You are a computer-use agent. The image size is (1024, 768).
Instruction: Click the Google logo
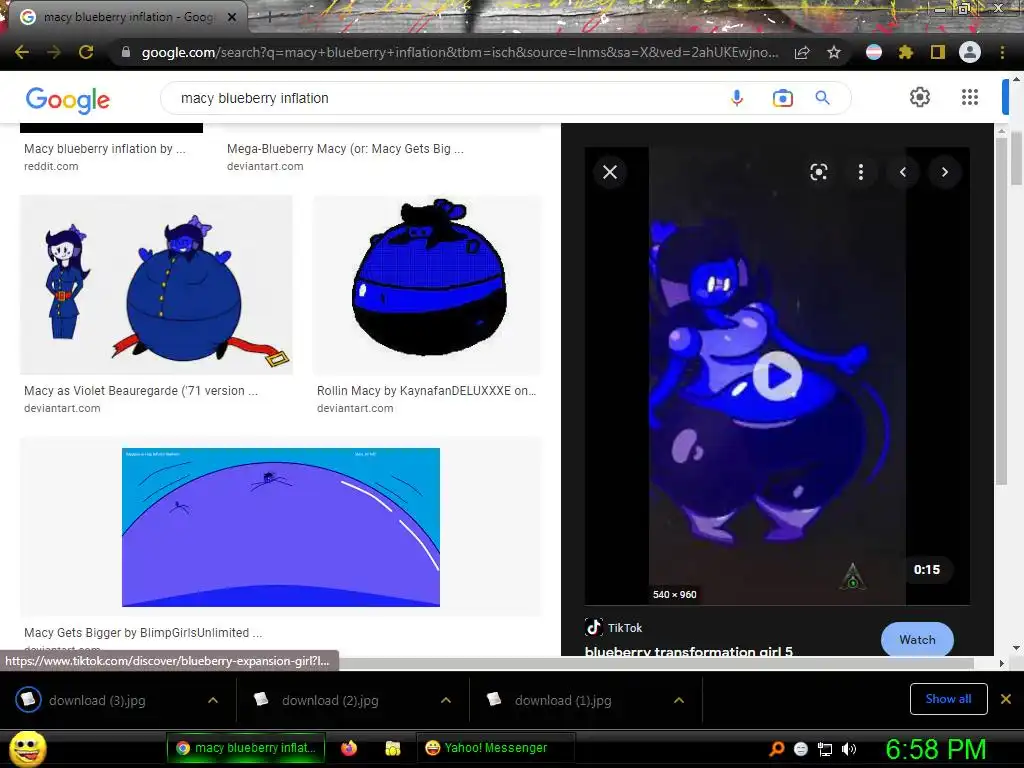pyautogui.click(x=68, y=100)
